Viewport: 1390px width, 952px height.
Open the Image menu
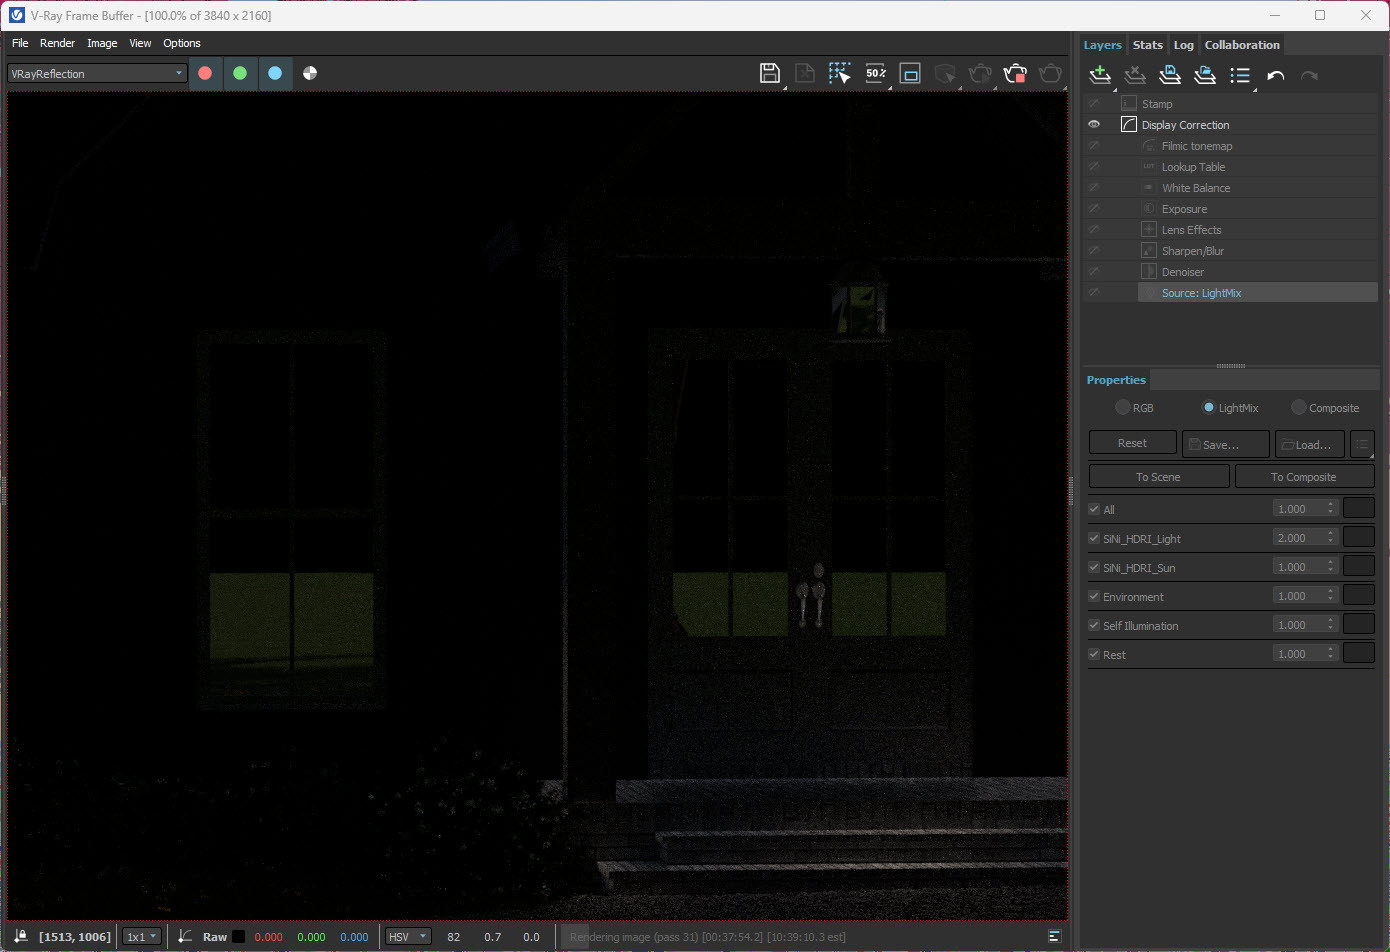click(x=102, y=43)
